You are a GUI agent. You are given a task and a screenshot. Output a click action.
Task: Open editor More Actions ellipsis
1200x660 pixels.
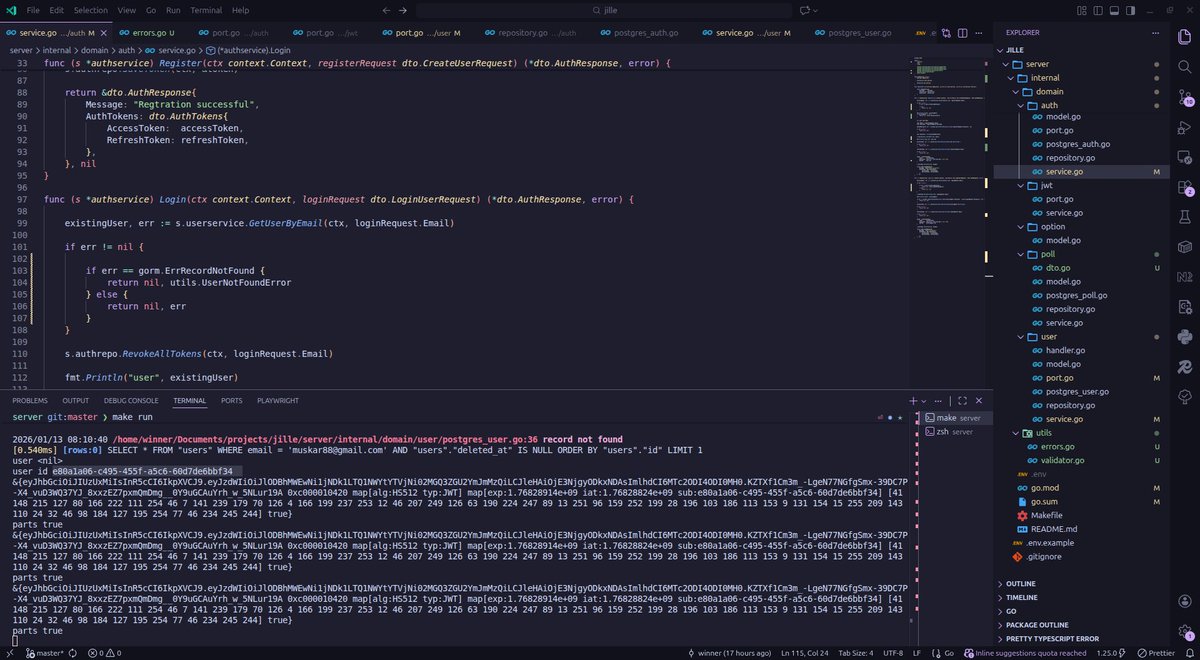click(981, 33)
